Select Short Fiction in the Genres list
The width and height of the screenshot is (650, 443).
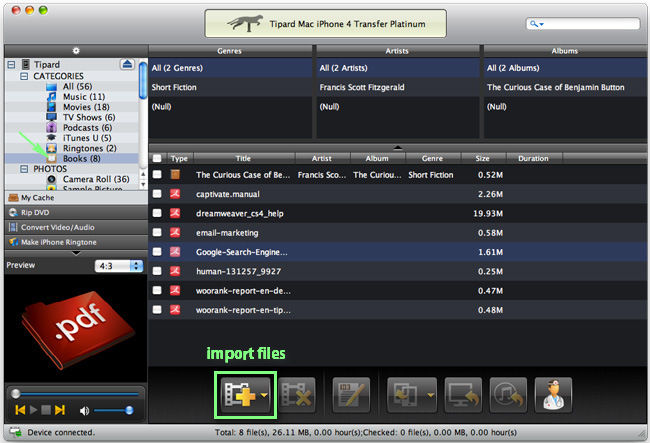pos(230,87)
